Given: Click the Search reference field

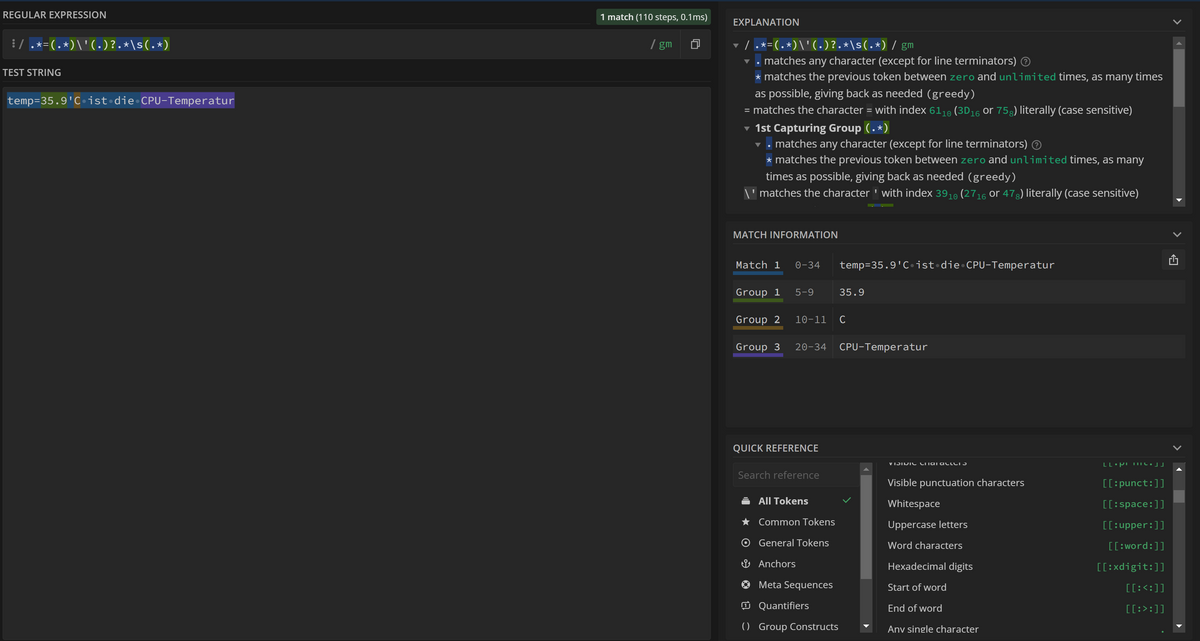Looking at the screenshot, I should tap(795, 475).
